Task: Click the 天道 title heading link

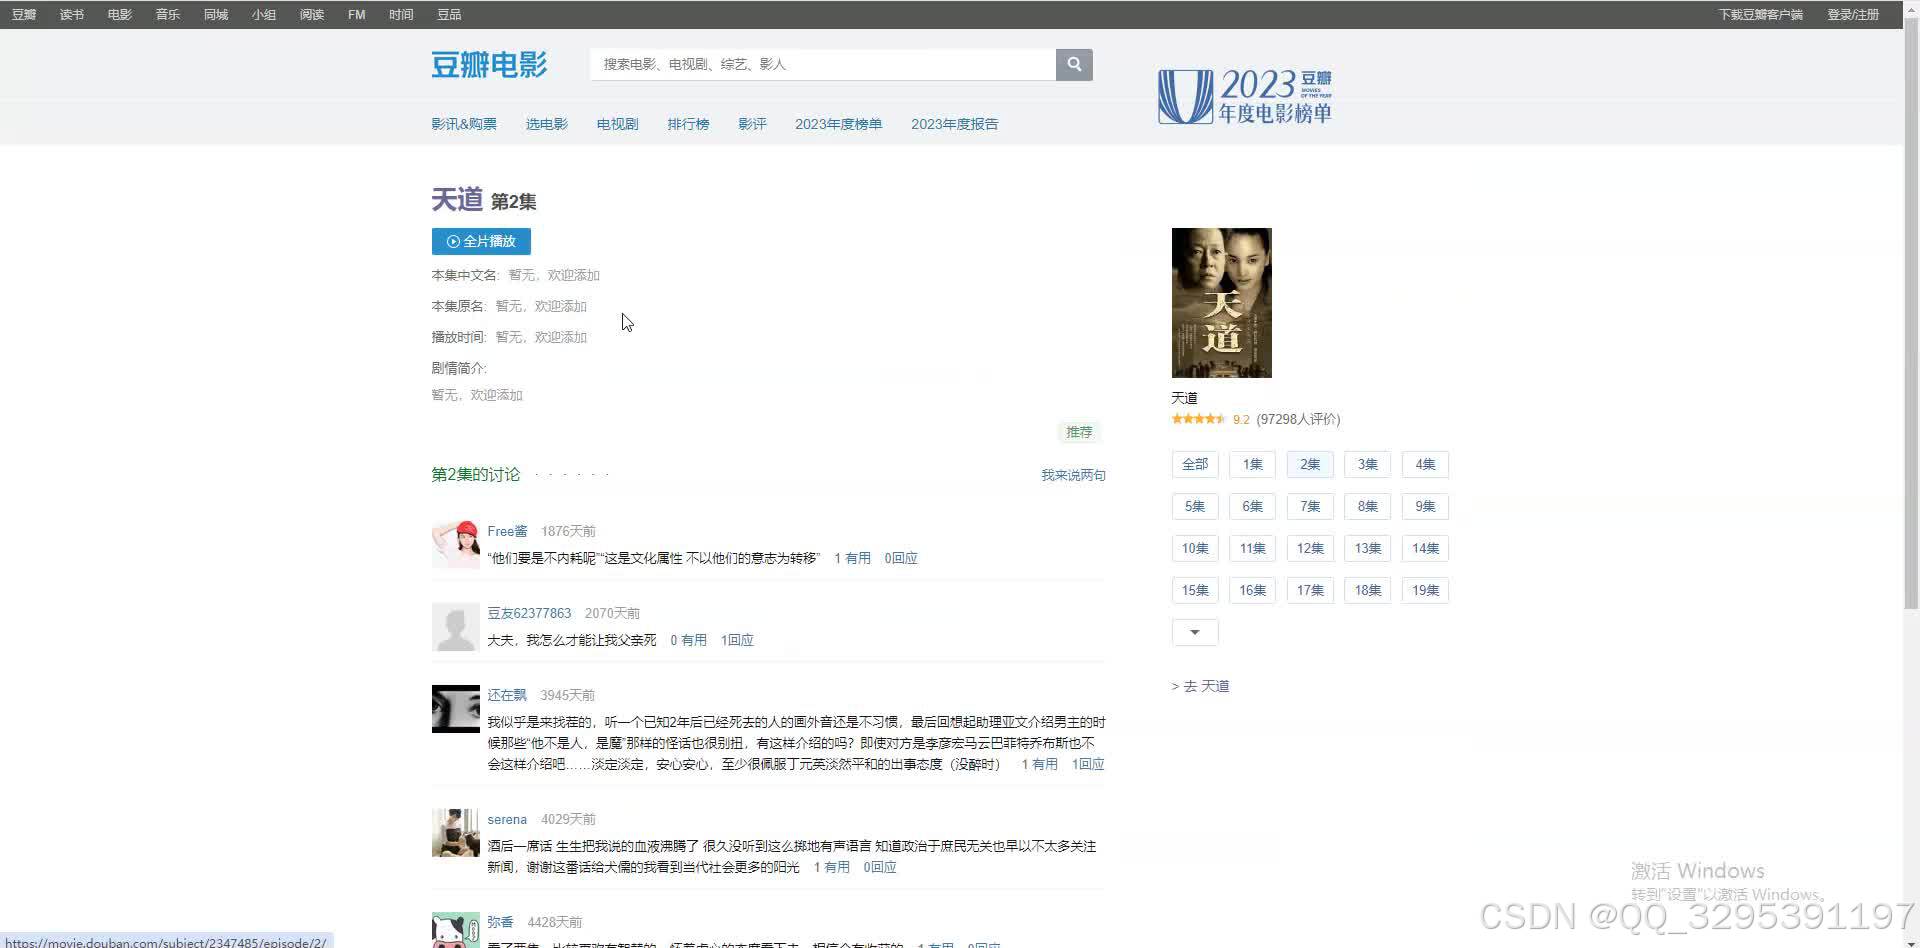Action: [457, 200]
